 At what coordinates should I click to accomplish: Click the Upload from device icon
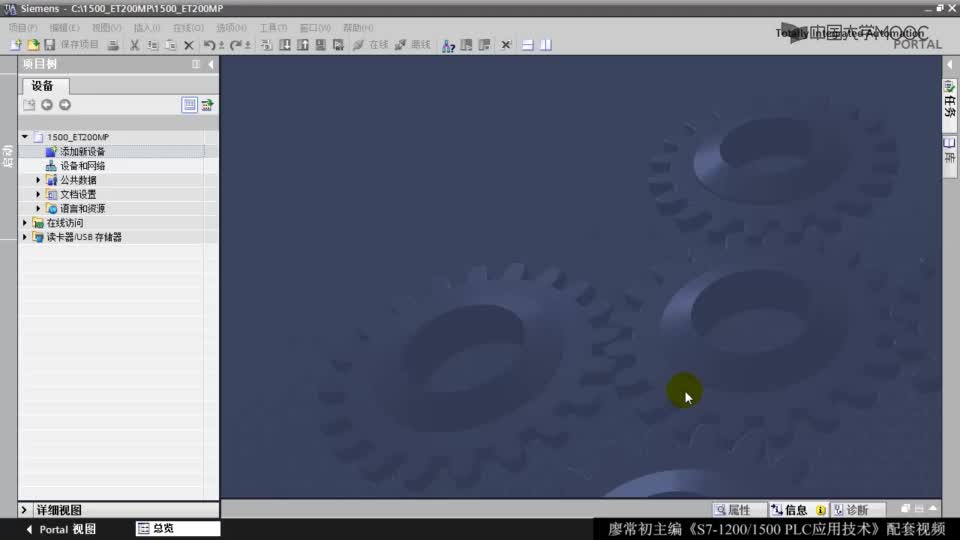[x=302, y=45]
